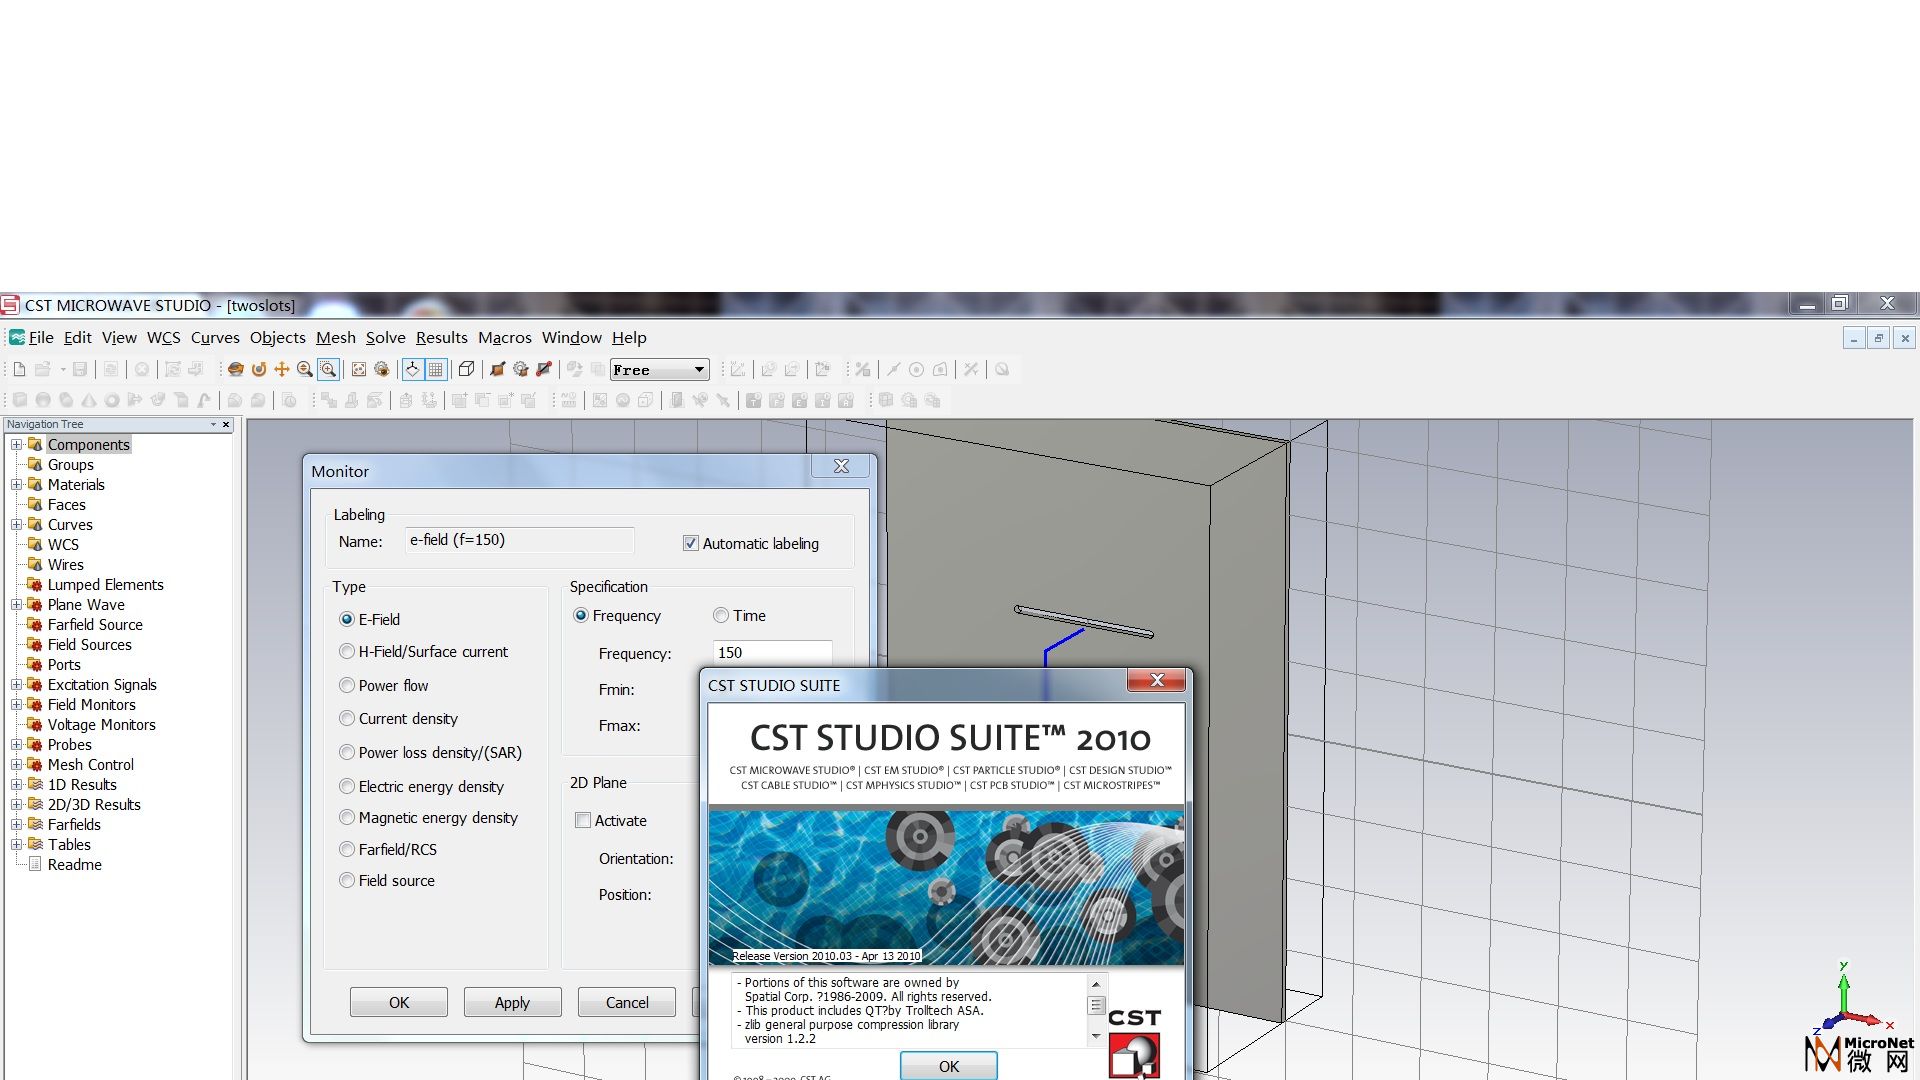
Task: Enable the 2D Plane Activate checkbox
Action: click(x=583, y=821)
